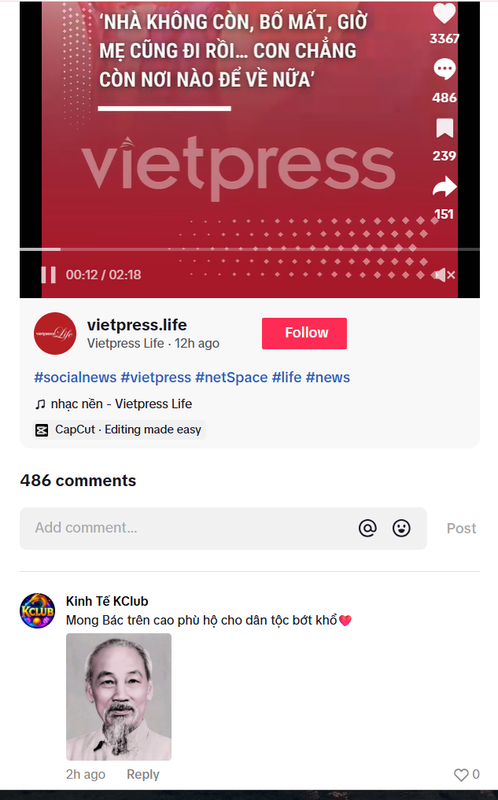Screen dimensions: 498x800
Task: Like the video with the heart icon
Action: click(444, 13)
